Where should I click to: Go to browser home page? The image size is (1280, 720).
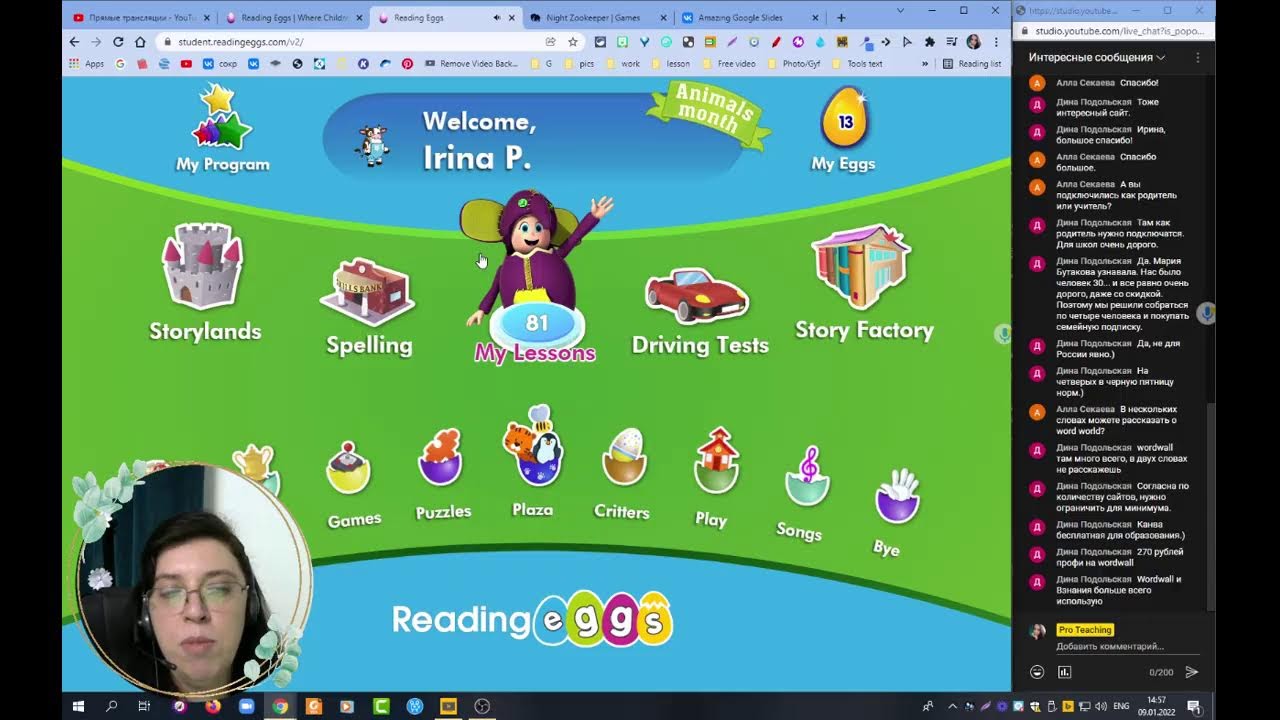click(140, 42)
